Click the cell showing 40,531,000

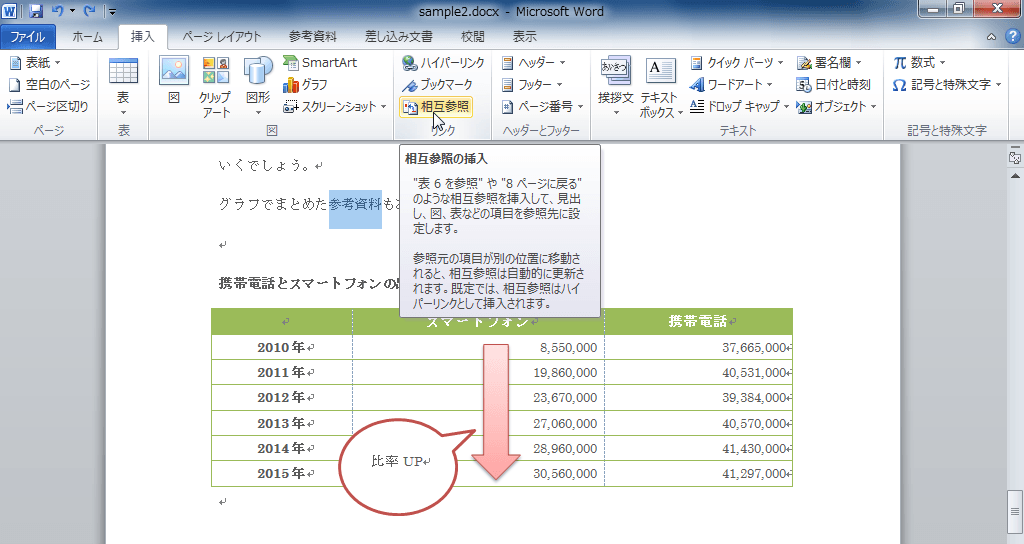[x=698, y=372]
